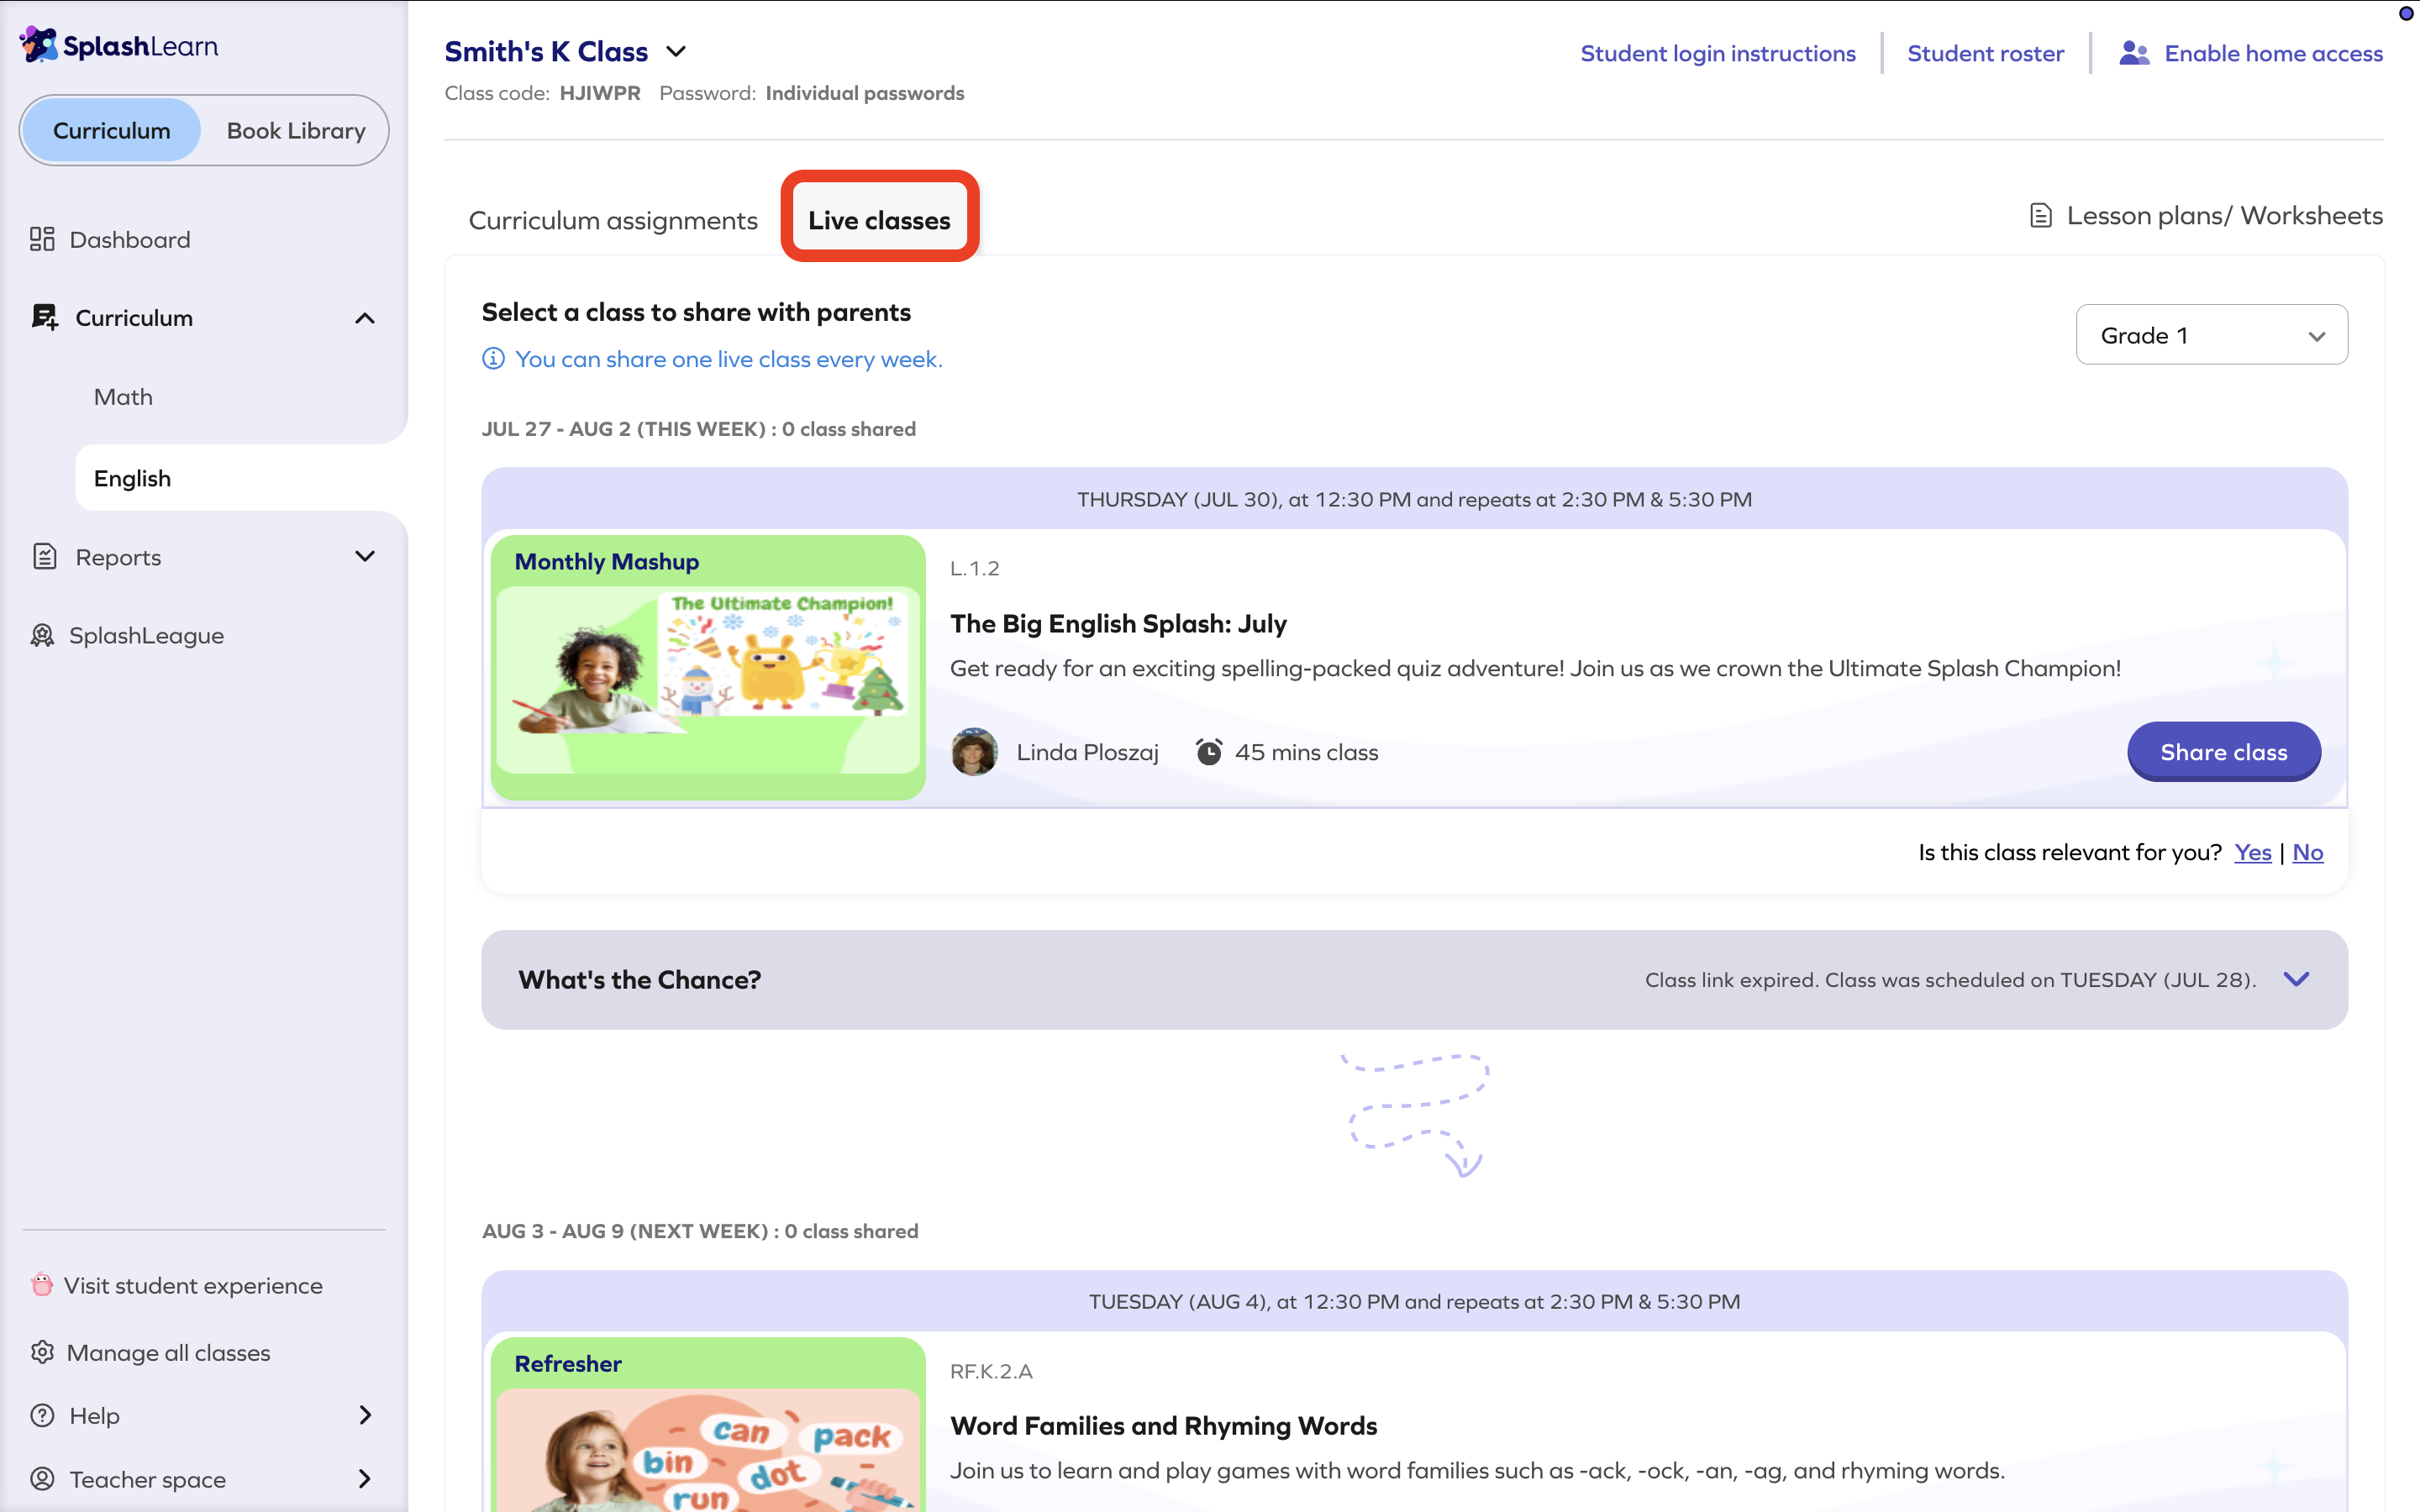Collapse the Curriculum sidebar section
Viewport: 2420px width, 1512px height.
365,318
